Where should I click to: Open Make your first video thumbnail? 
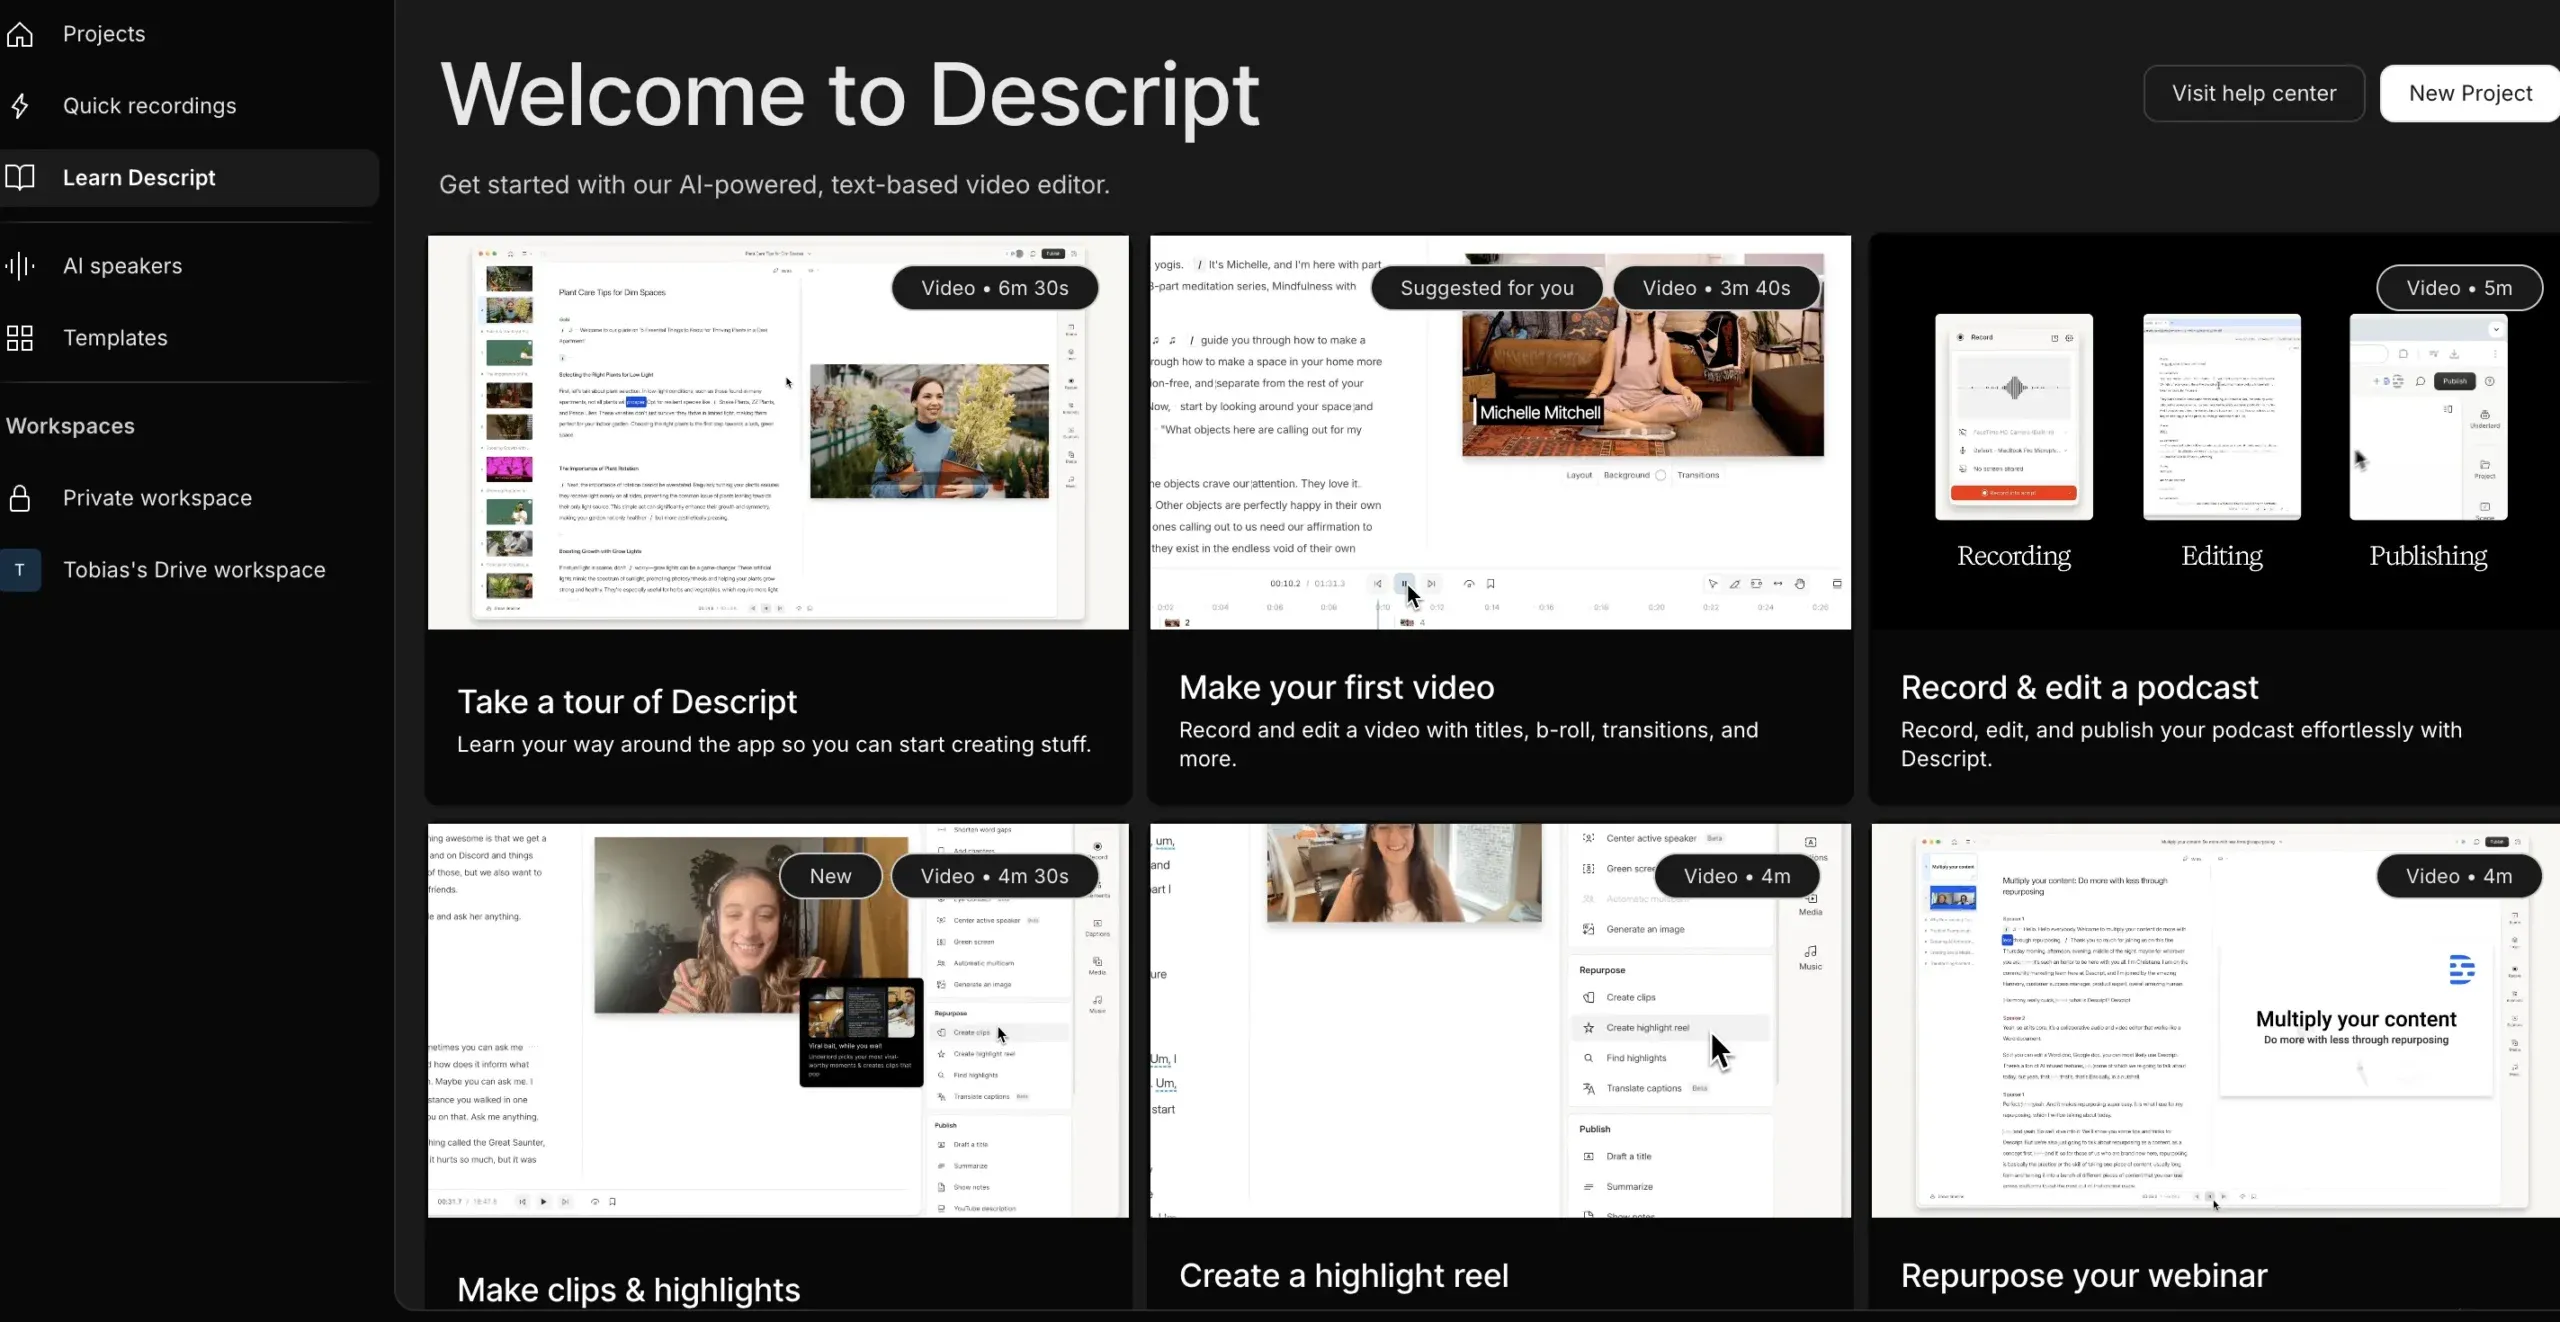click(1500, 432)
